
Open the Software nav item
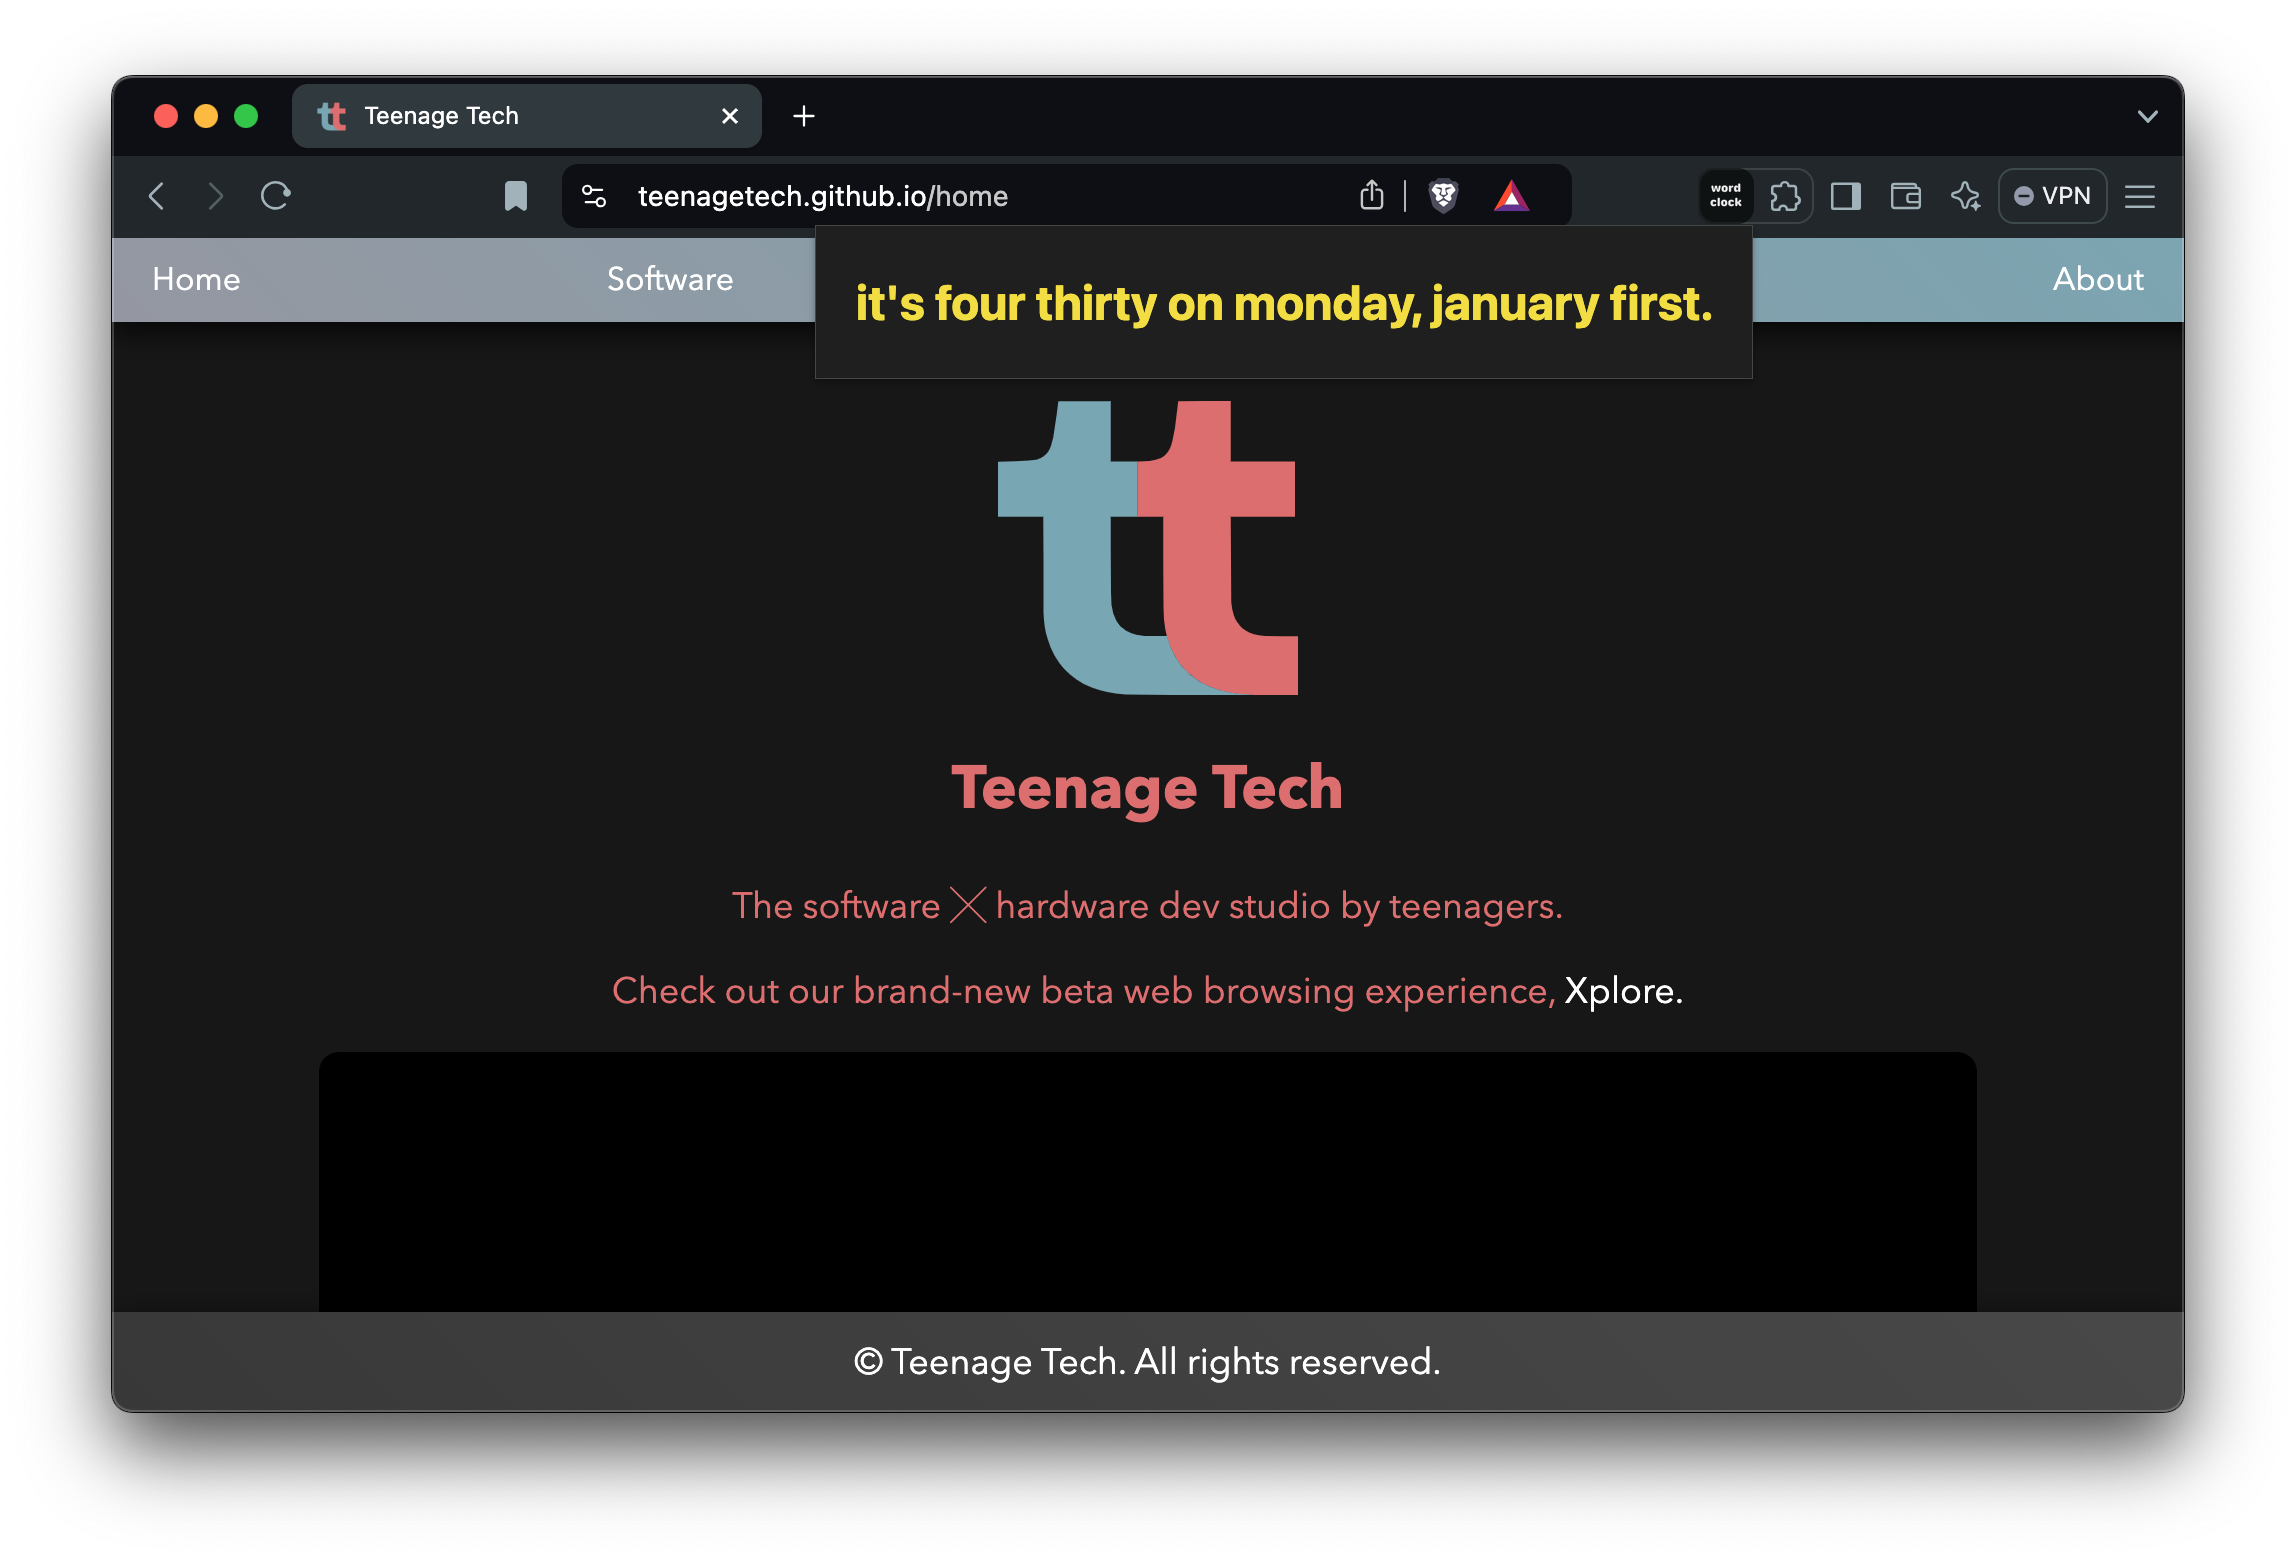pos(670,279)
